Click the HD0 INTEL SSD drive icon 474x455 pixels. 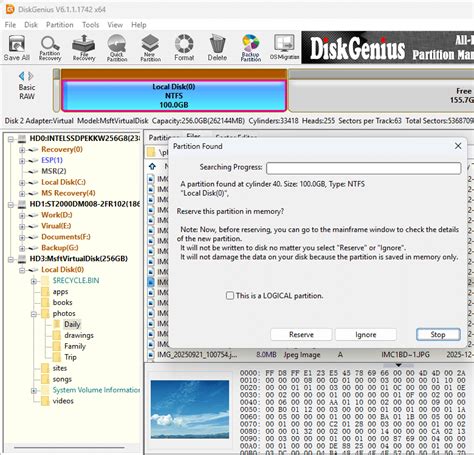22,138
